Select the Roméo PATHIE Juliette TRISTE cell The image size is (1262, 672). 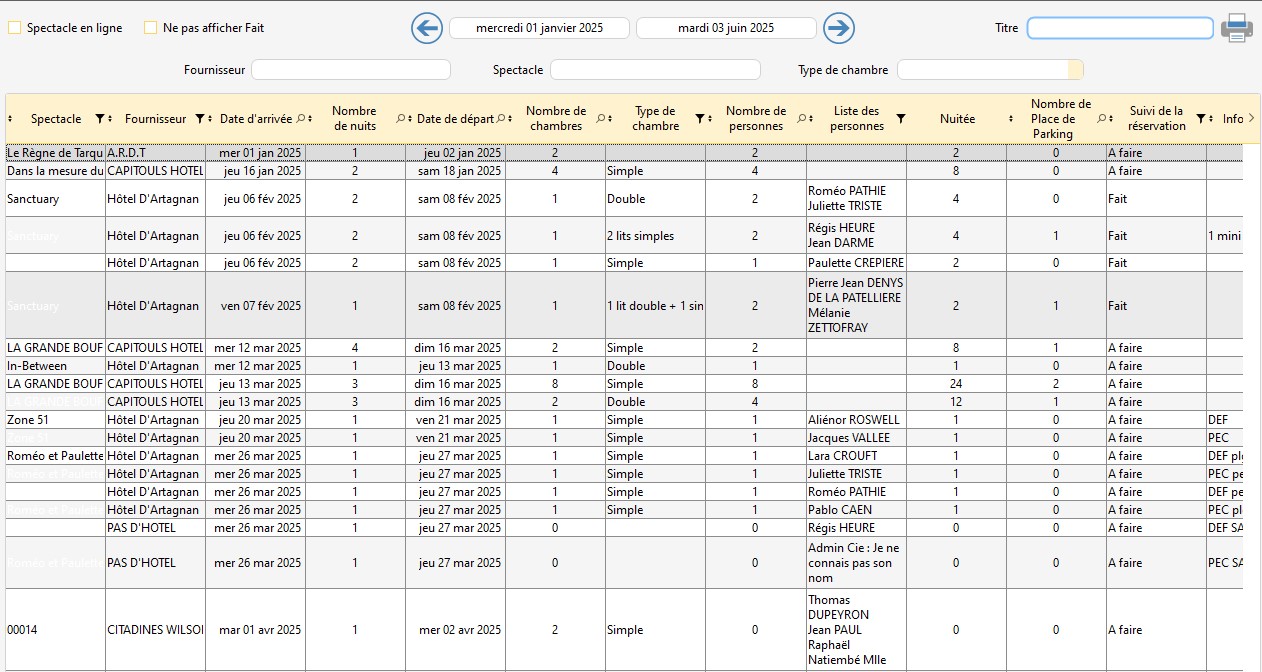856,199
